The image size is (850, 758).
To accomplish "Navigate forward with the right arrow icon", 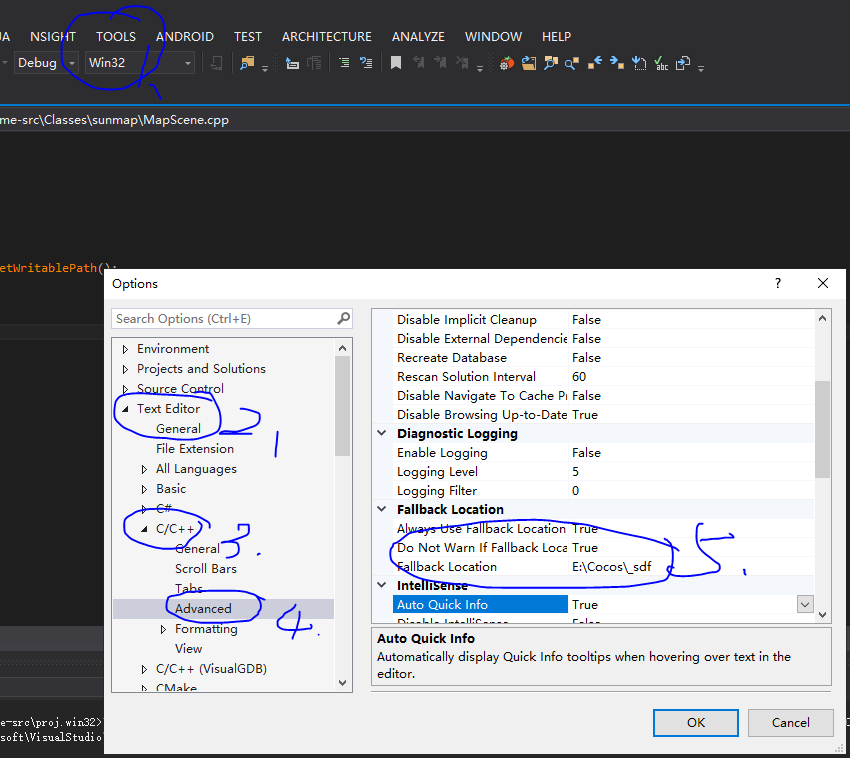I will tap(616, 63).
